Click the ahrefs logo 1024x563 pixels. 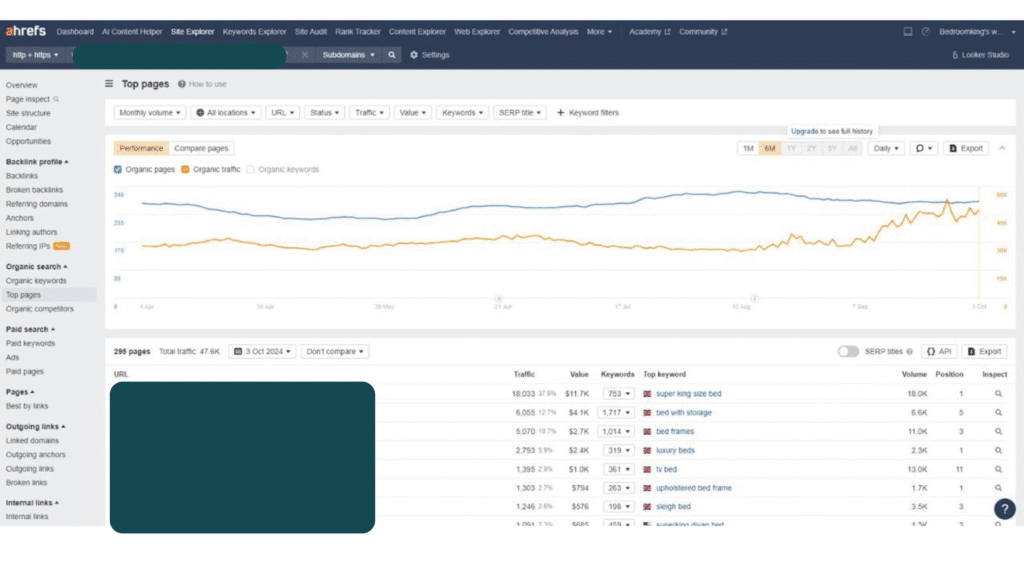[27, 32]
